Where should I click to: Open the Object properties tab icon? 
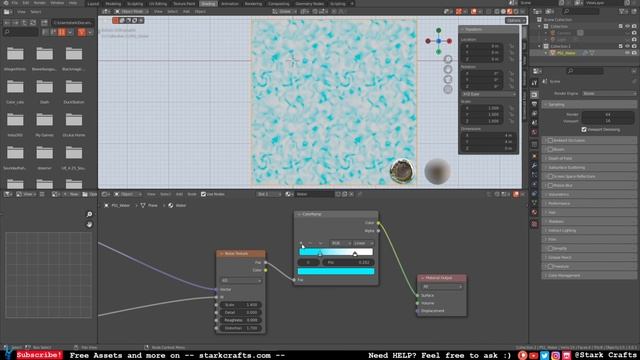(534, 156)
